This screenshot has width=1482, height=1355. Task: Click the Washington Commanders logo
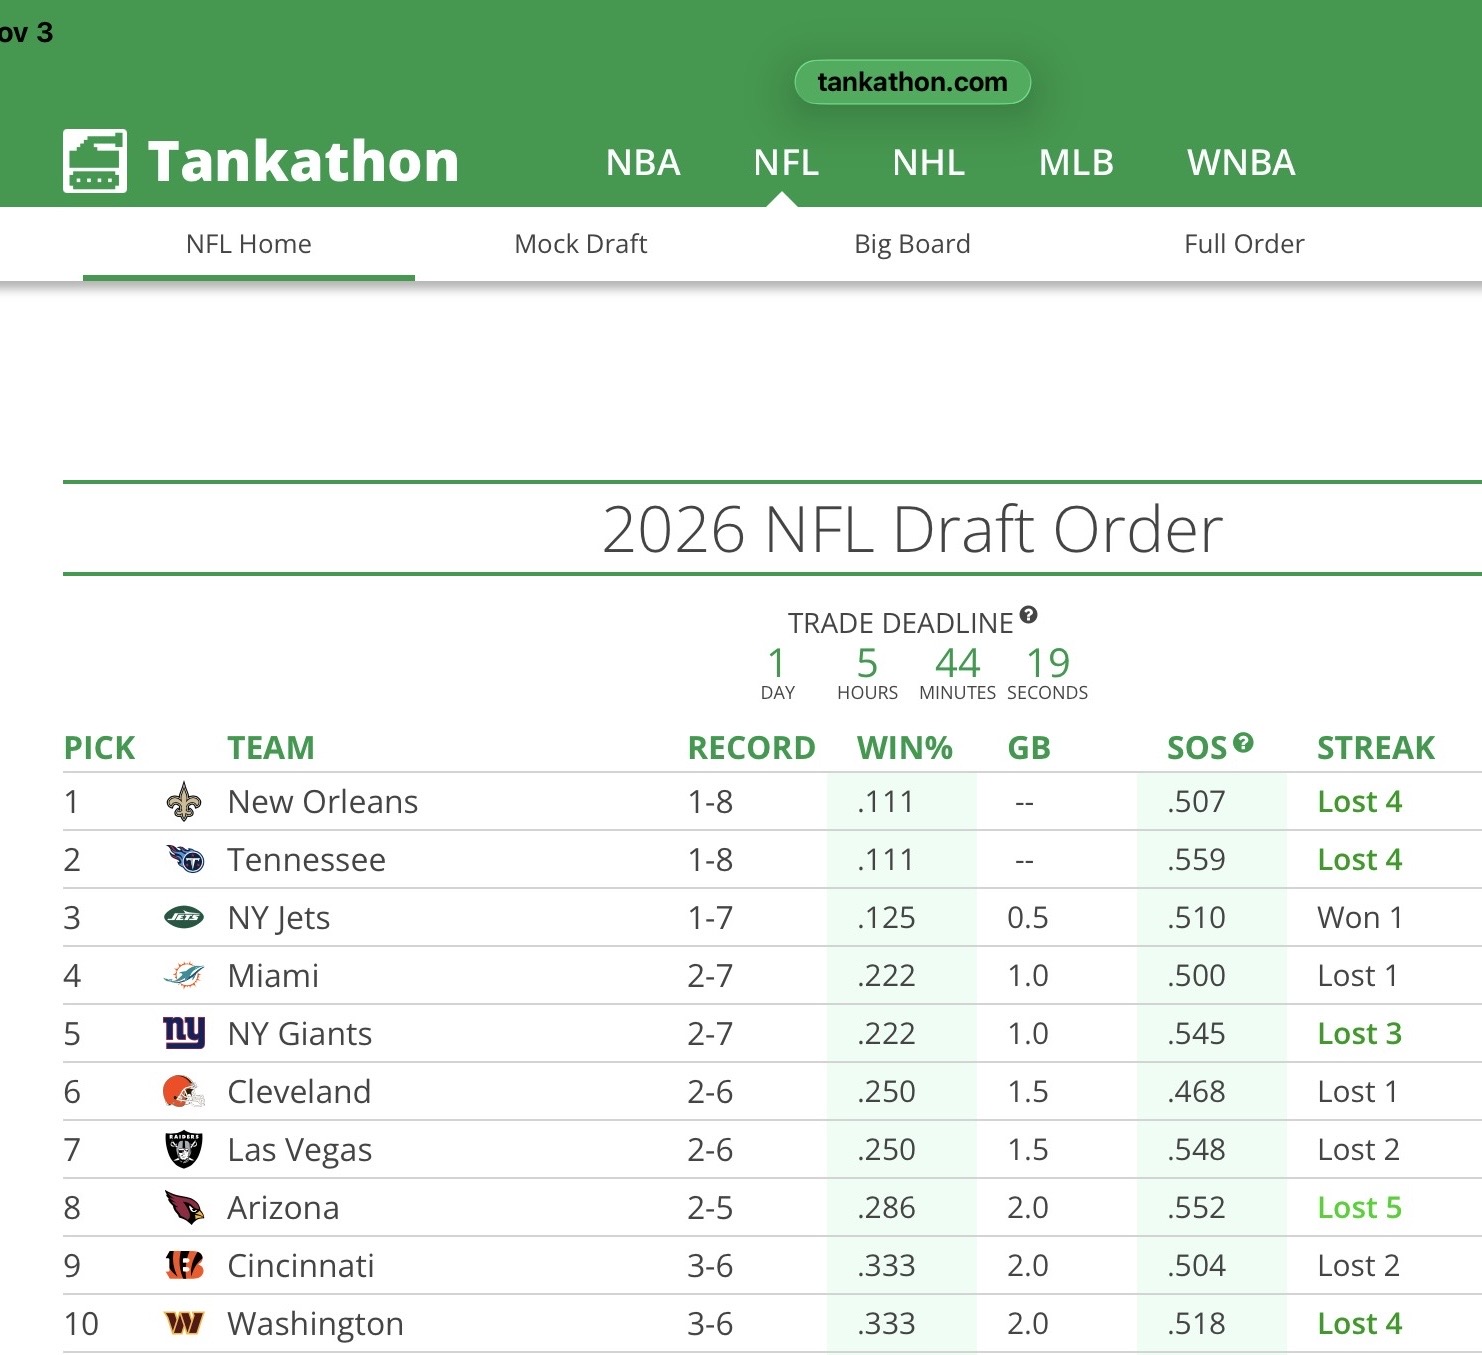coord(184,1324)
